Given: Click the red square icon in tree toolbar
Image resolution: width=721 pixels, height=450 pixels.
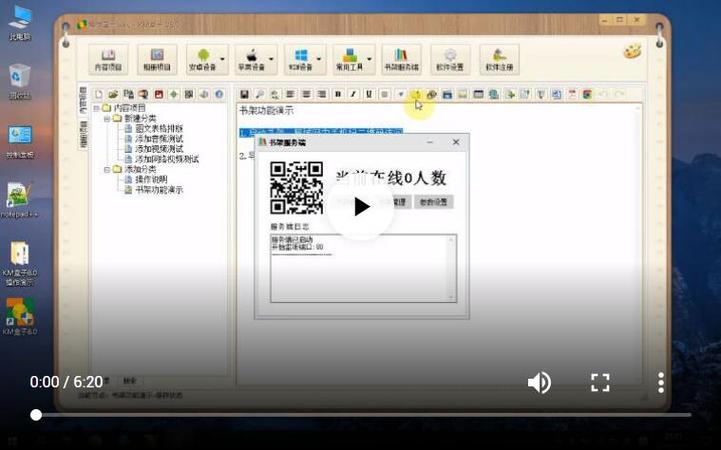Looking at the screenshot, I should 159,94.
